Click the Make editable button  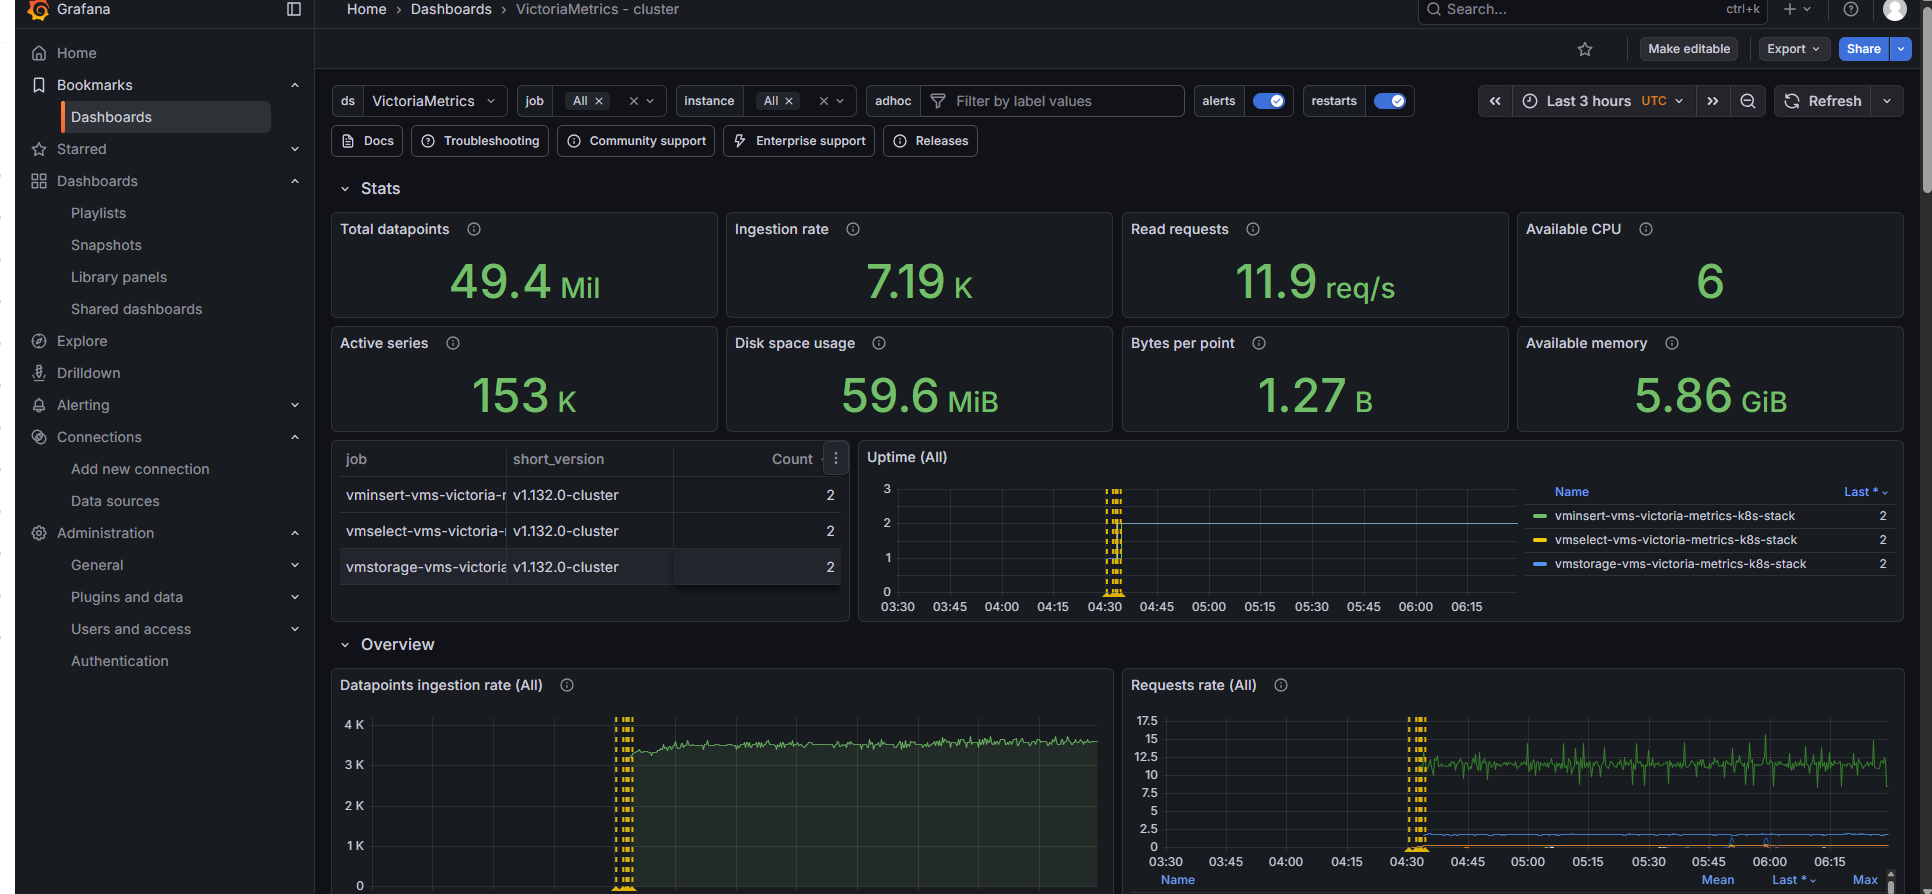(1689, 49)
